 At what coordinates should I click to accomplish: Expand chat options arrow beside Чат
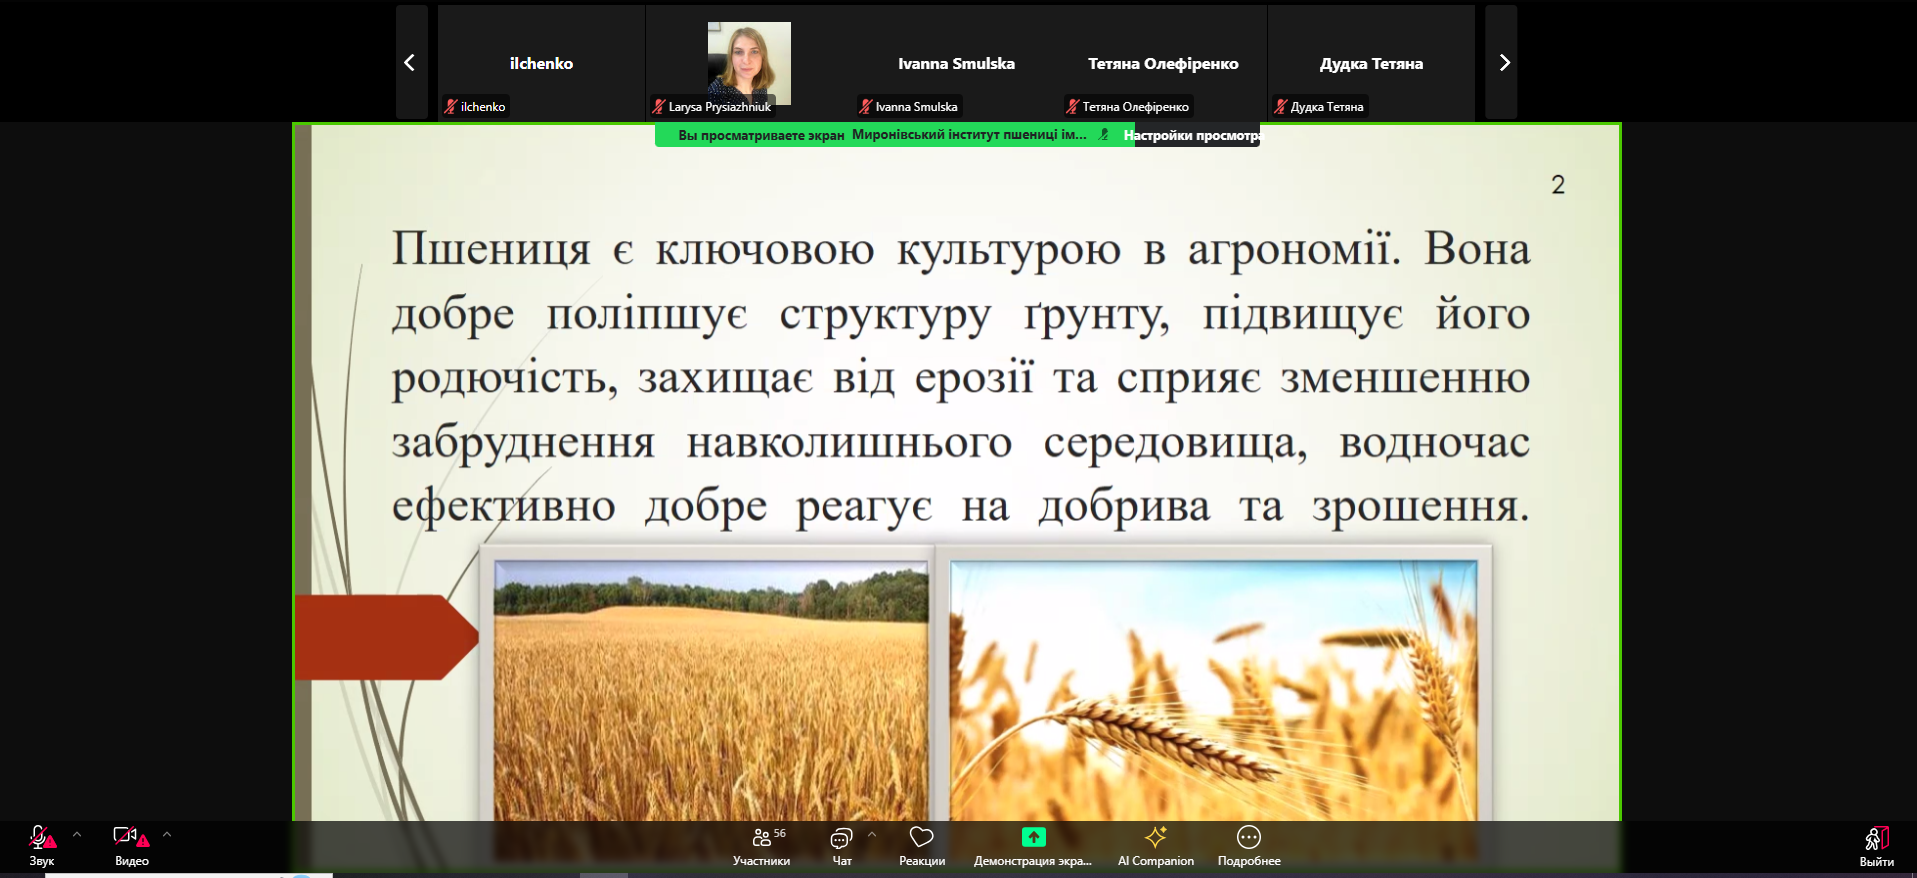[872, 834]
